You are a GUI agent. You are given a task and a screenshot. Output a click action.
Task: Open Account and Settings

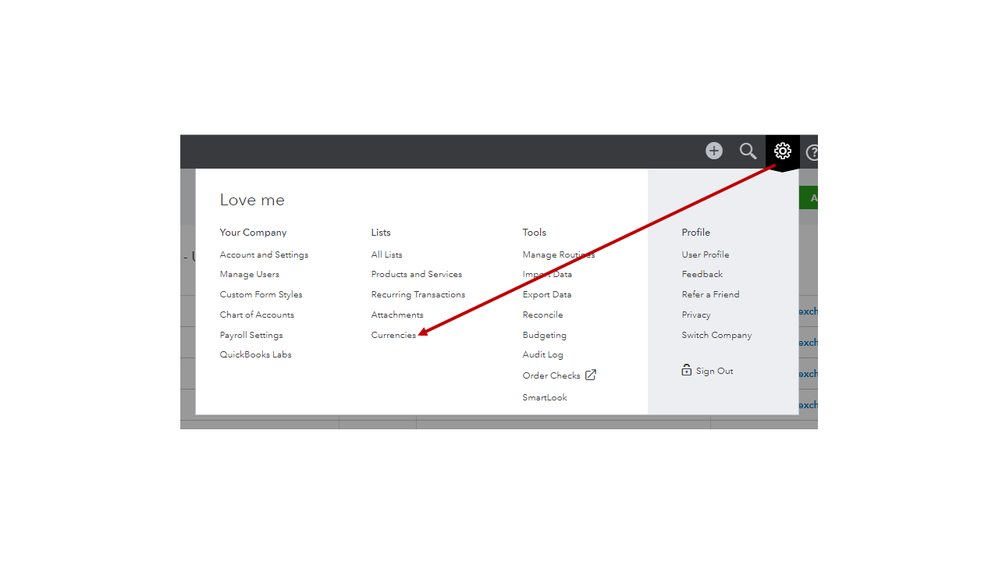[x=264, y=254]
